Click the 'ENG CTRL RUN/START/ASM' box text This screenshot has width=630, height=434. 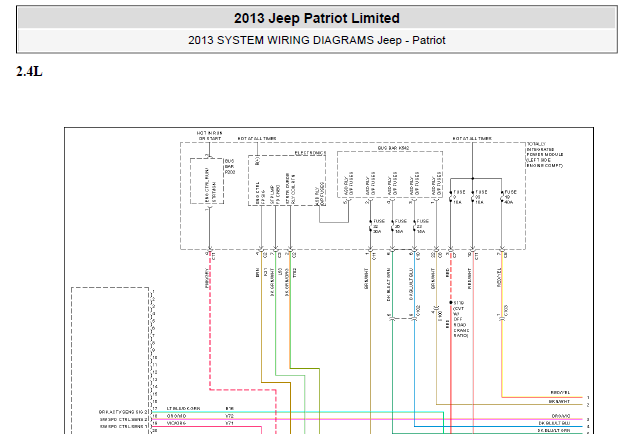[210, 185]
